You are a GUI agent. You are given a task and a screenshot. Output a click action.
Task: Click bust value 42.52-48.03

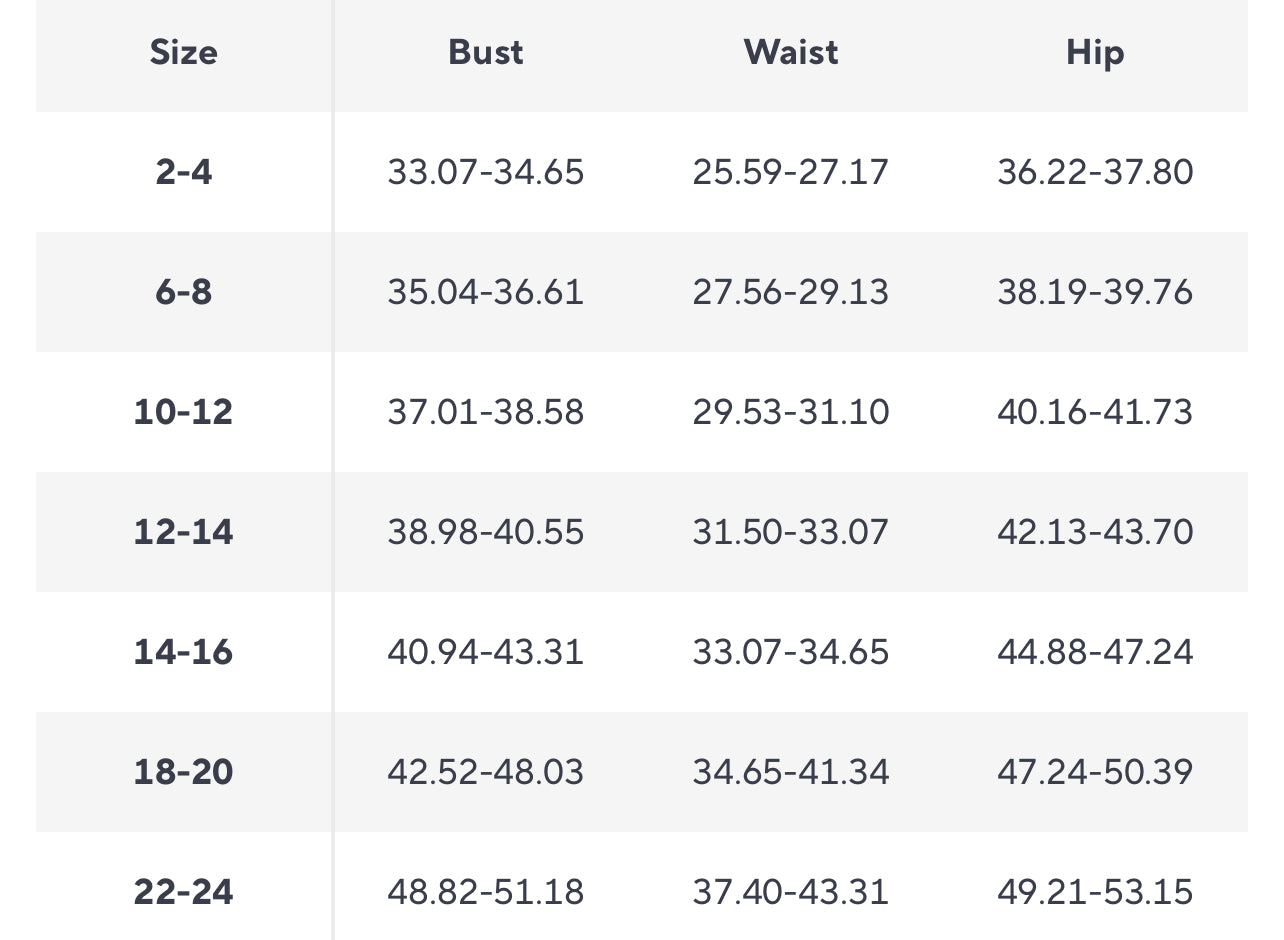[x=485, y=772]
